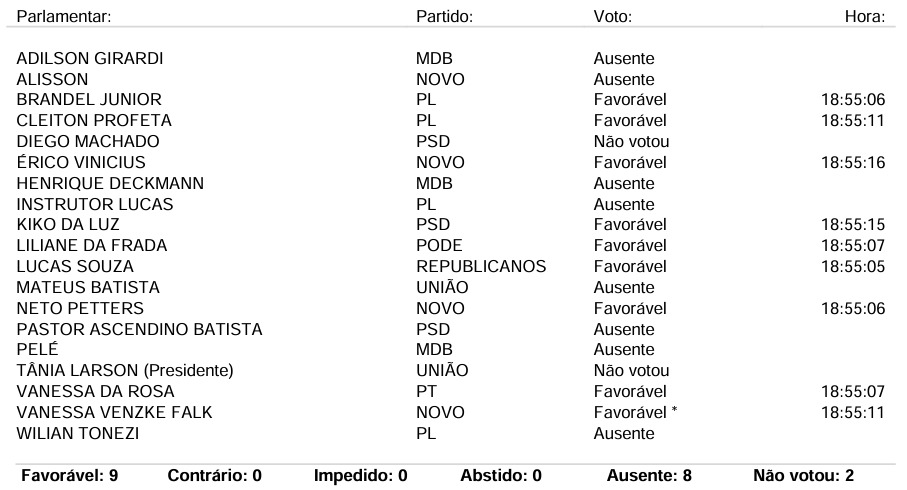Click CLEITON PROFETA's vote time 18:55:11
The width and height of the screenshot is (907, 490).
pos(853,120)
